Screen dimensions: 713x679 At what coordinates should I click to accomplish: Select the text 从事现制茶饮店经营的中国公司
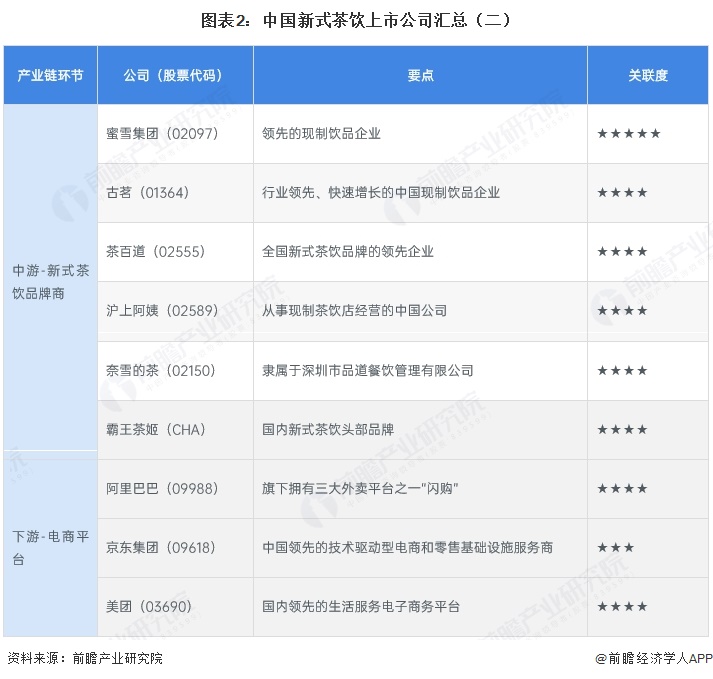354,311
